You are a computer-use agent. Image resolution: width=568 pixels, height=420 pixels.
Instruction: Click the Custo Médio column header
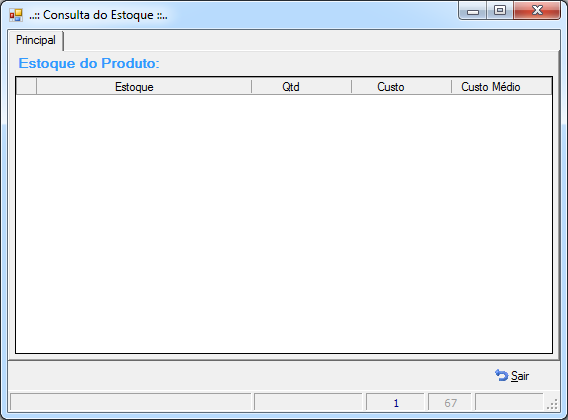(501, 87)
